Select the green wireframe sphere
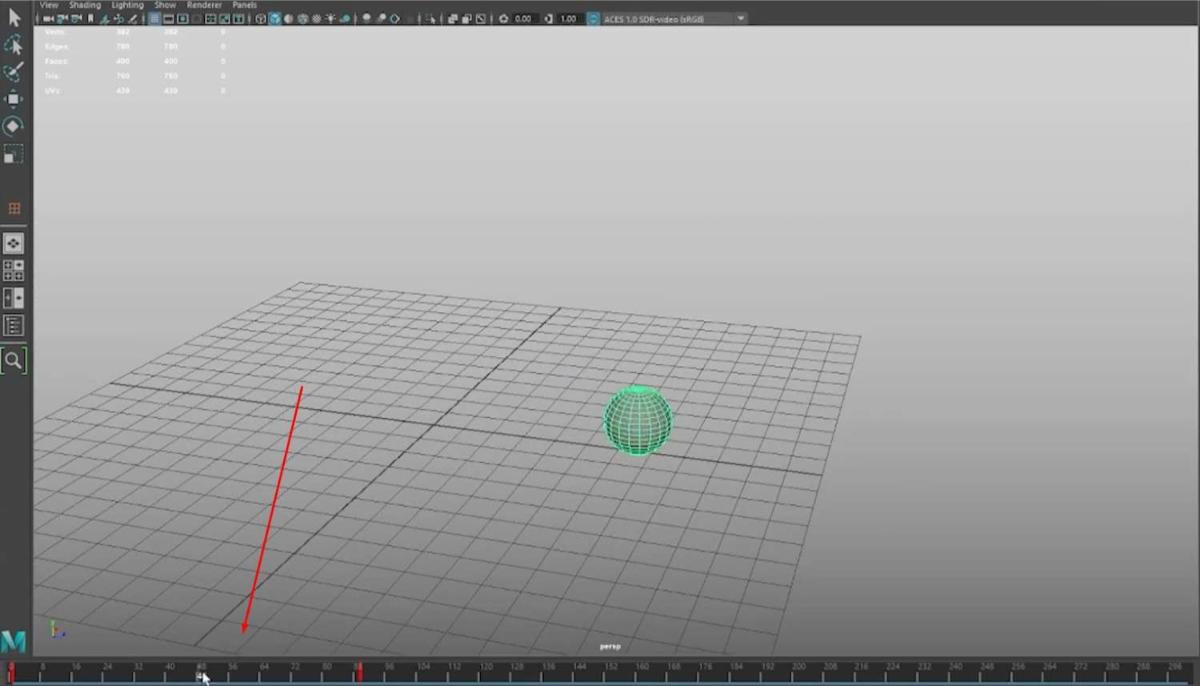The height and width of the screenshot is (686, 1200). pos(637,421)
